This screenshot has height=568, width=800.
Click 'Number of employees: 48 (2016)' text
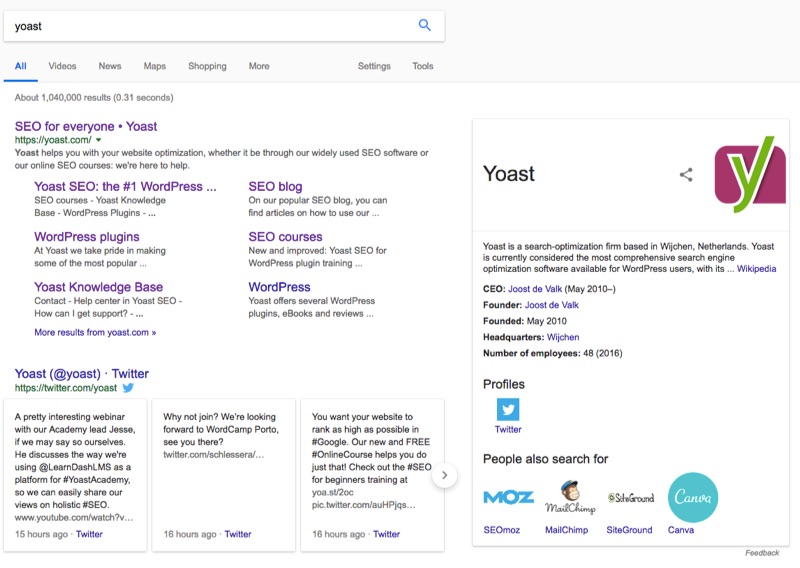[553, 353]
